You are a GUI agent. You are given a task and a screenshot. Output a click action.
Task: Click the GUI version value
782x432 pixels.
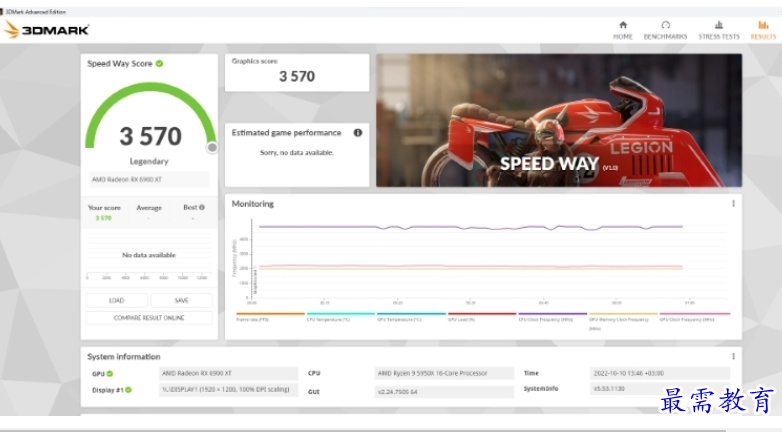coord(444,392)
